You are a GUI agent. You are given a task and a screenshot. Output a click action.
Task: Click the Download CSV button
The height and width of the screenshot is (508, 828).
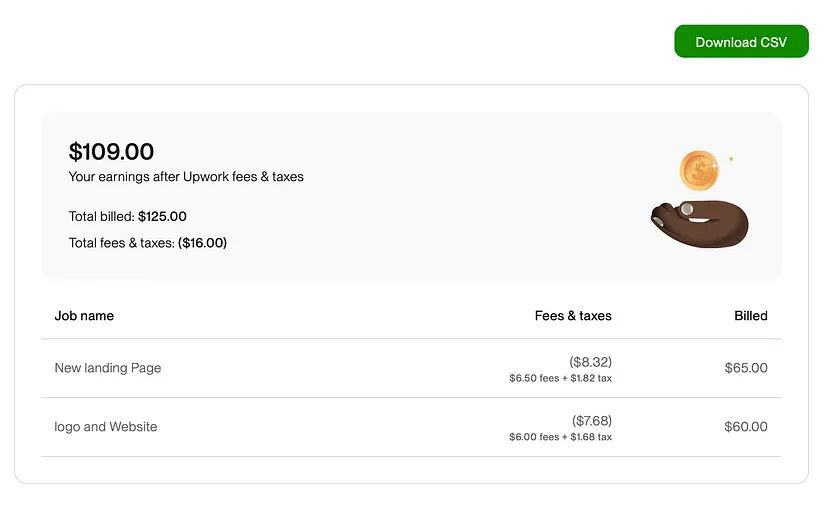741,41
